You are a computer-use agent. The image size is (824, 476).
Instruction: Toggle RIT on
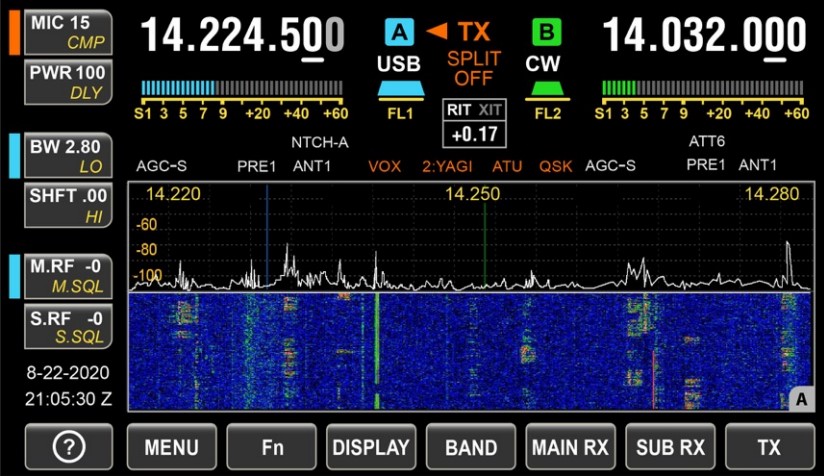tap(459, 110)
